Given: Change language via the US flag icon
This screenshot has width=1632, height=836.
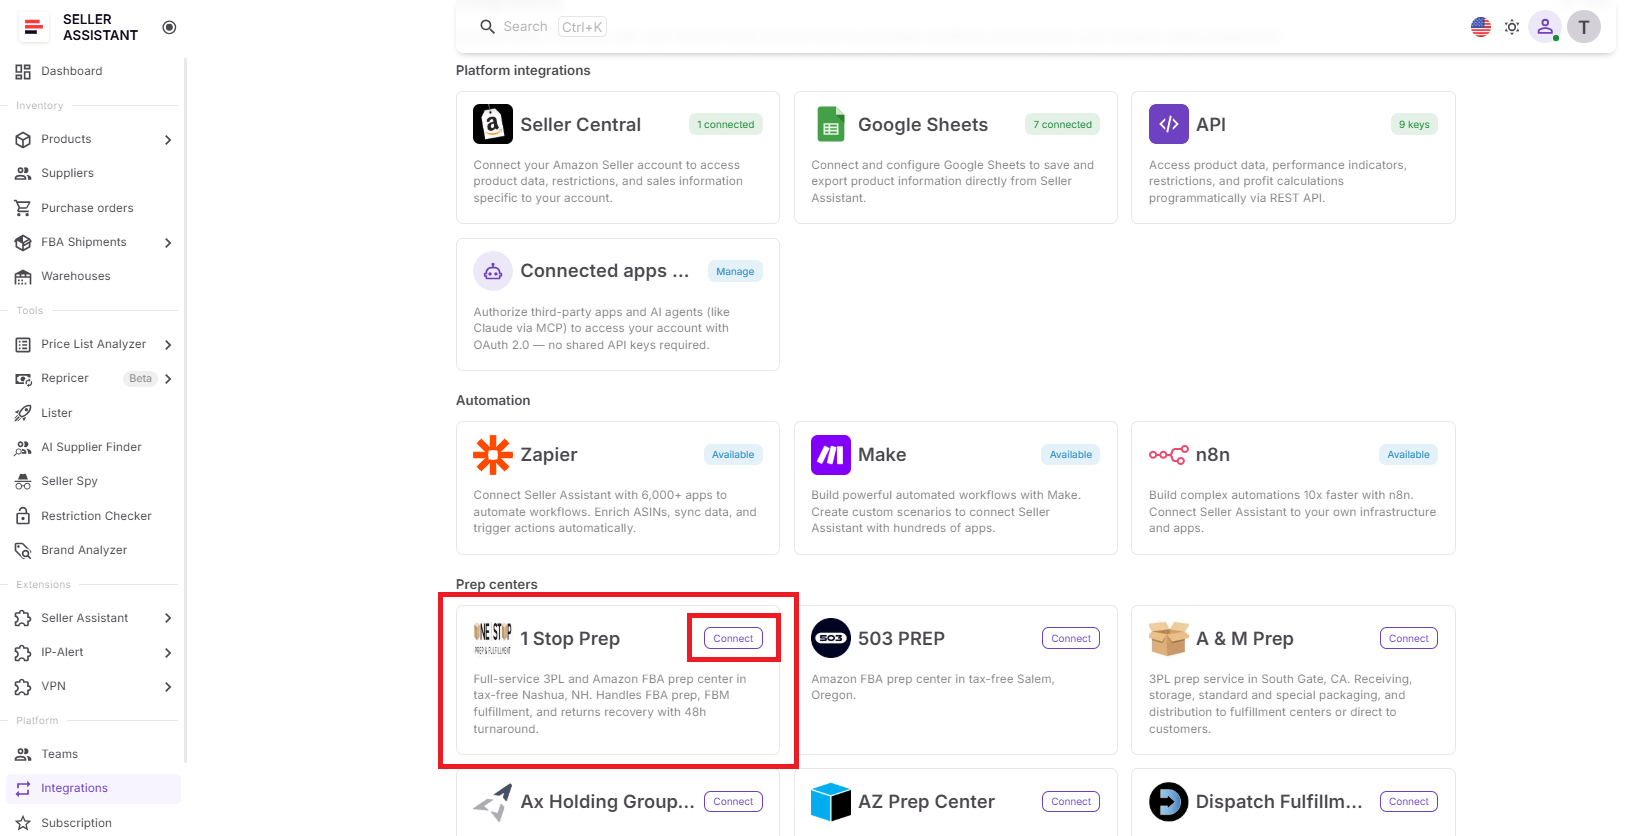Looking at the screenshot, I should [x=1481, y=27].
